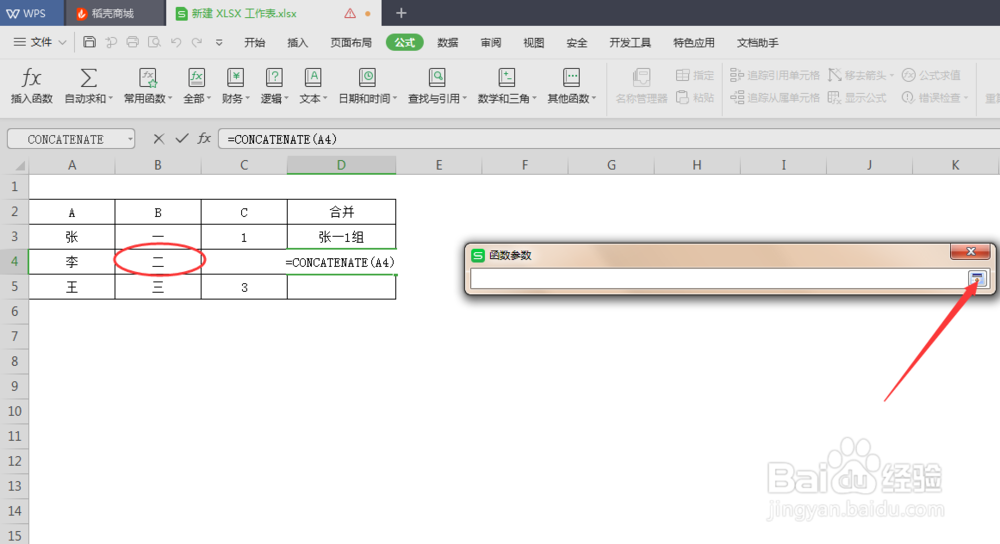Open a new tab with plus button
Image resolution: width=1000 pixels, height=544 pixels.
tap(401, 13)
